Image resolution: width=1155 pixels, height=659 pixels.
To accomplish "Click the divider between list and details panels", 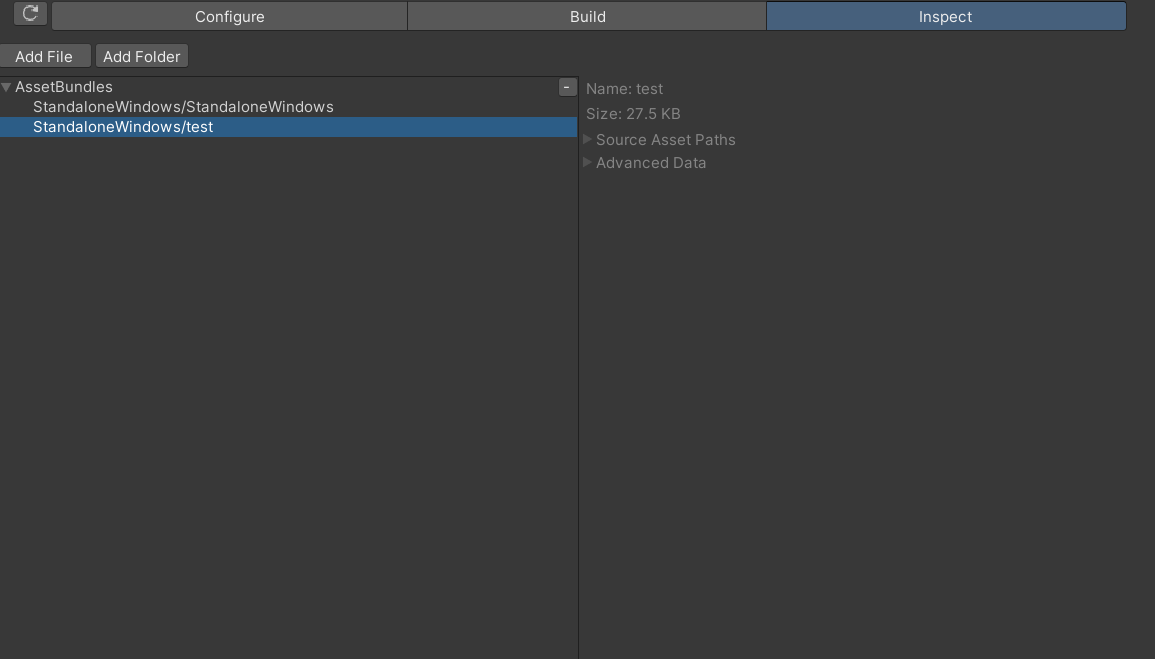I will tap(578, 400).
